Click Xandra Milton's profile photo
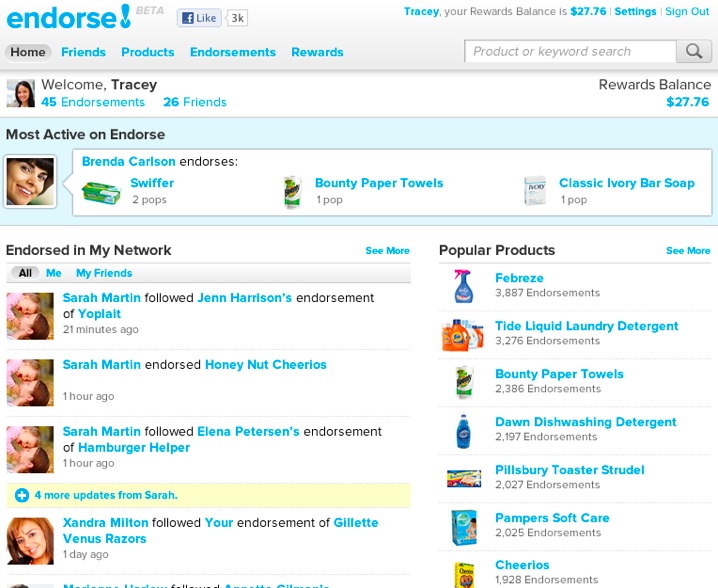The height and width of the screenshot is (588, 718). pyautogui.click(x=30, y=541)
